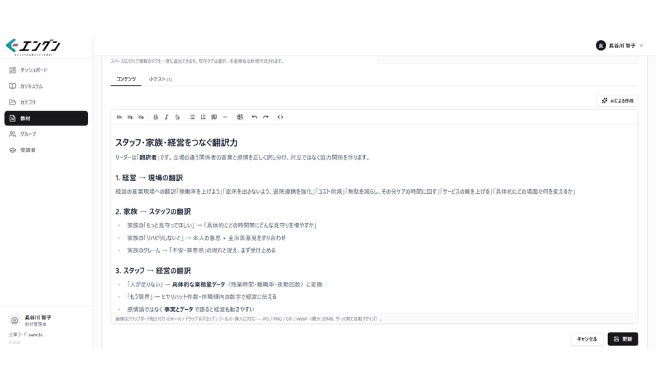This screenshot has width=656, height=385.
Task: Click the line beginning リーダーは「翻訳者」です
Action: click(242, 158)
